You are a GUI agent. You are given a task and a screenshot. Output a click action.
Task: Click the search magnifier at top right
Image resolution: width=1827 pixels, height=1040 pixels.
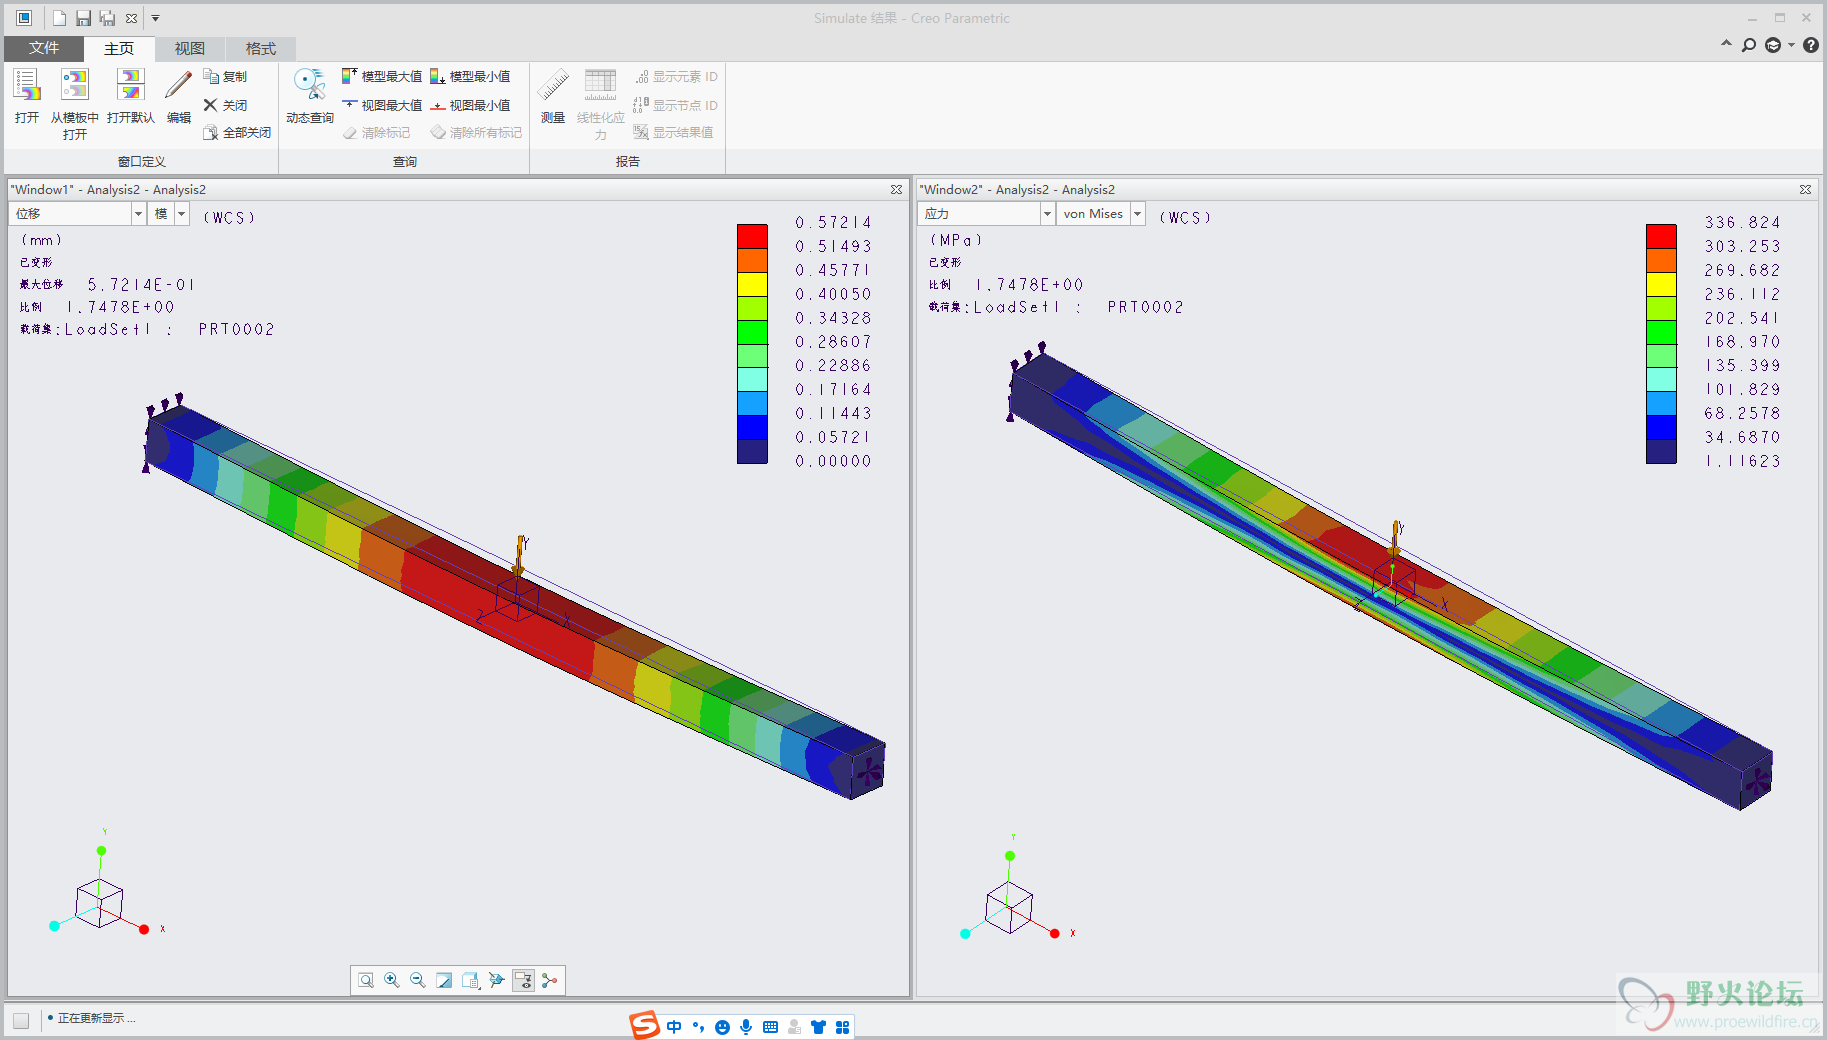[1749, 45]
